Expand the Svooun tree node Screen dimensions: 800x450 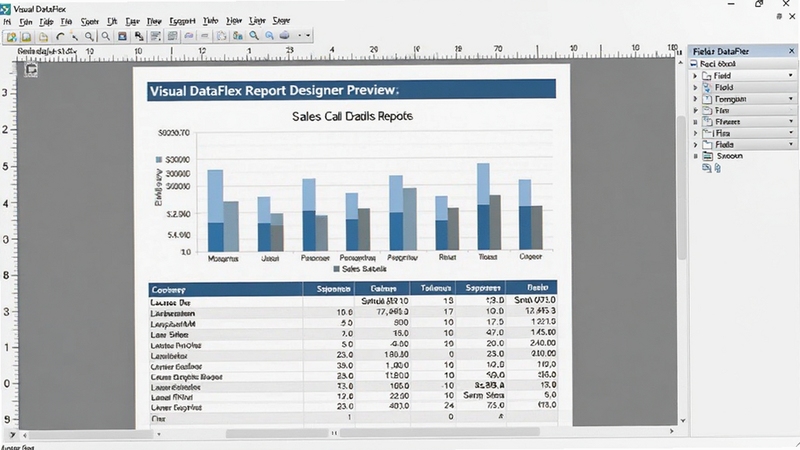(x=695, y=156)
